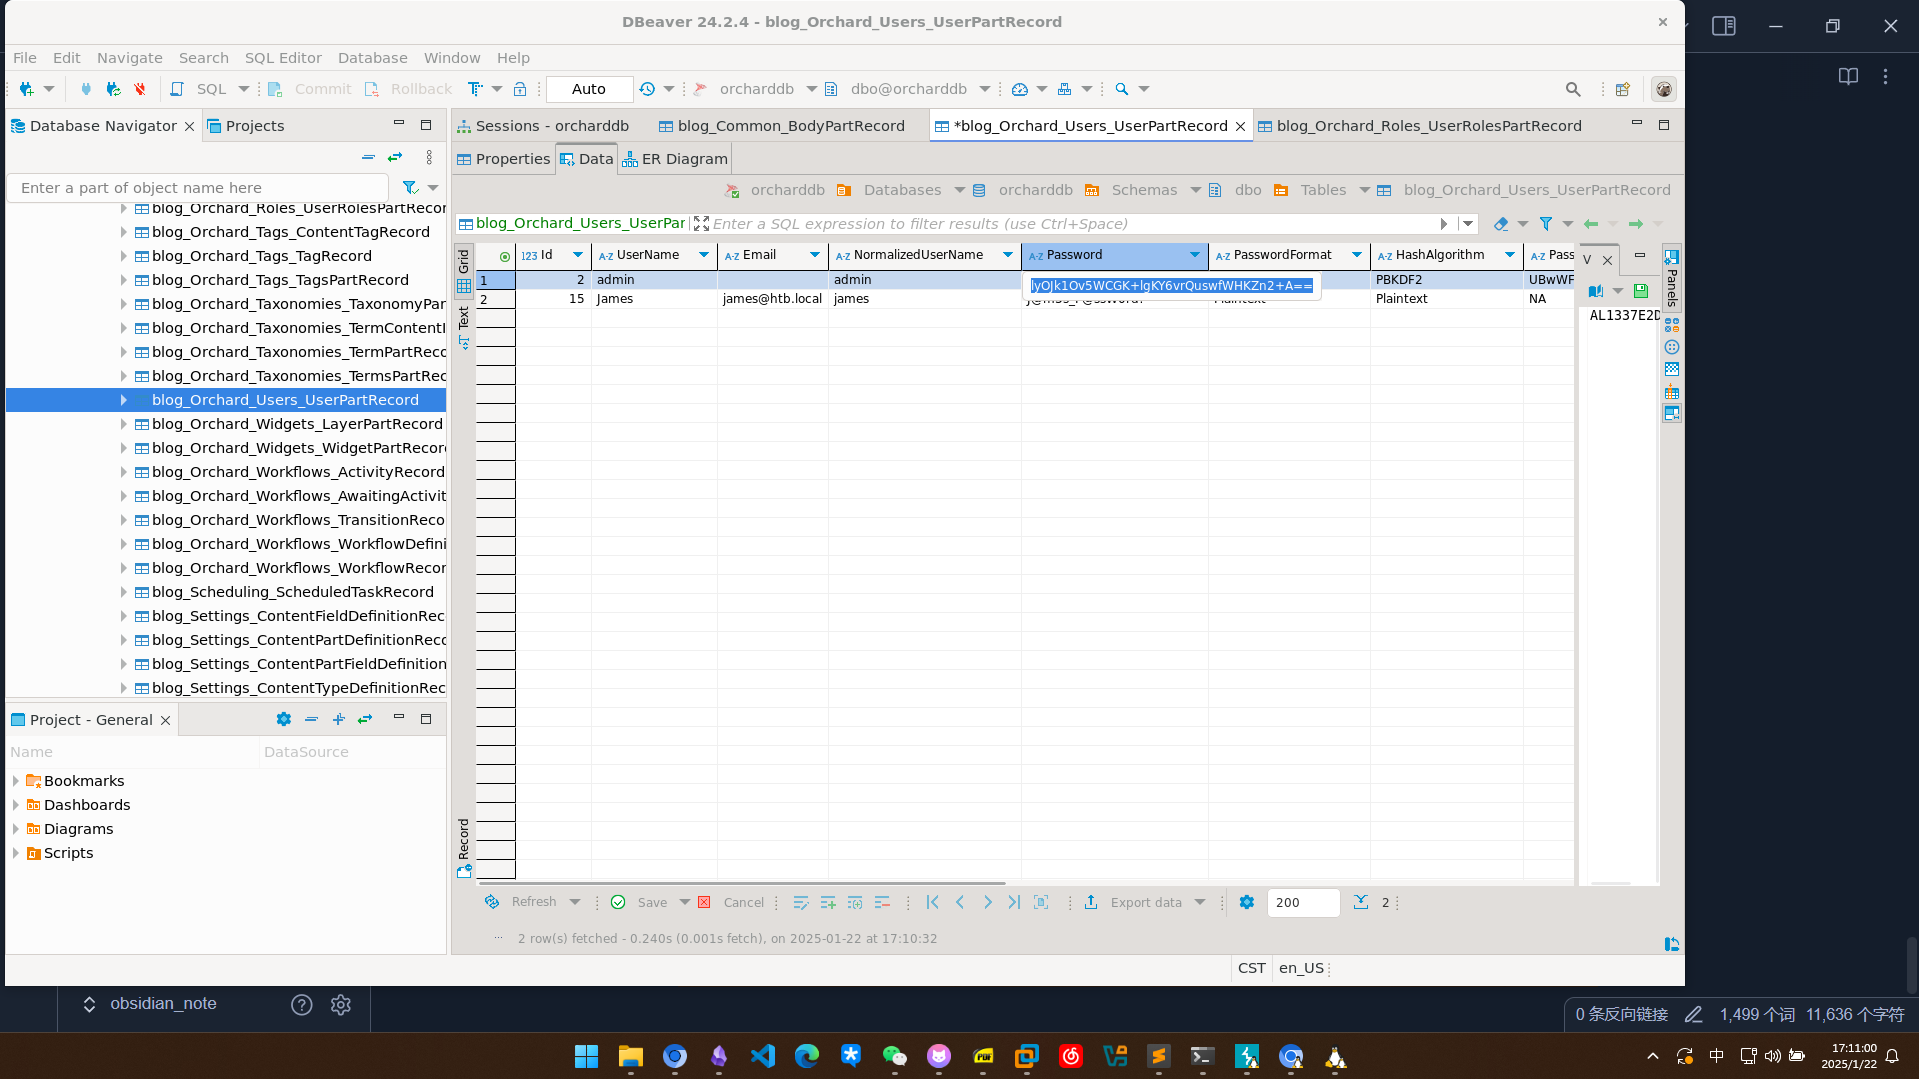Click the padlock icon in main toolbar
The width and height of the screenshot is (1919, 1079).
click(520, 89)
